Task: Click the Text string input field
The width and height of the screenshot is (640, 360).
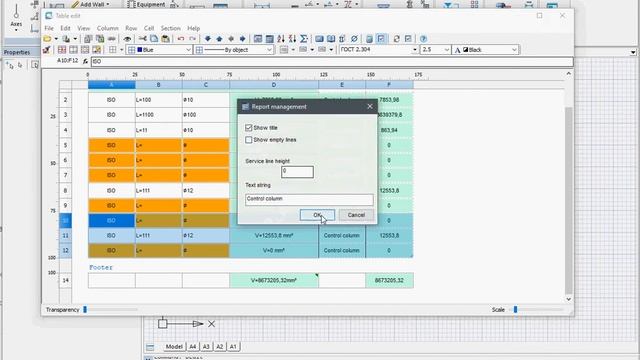Action: [309, 199]
